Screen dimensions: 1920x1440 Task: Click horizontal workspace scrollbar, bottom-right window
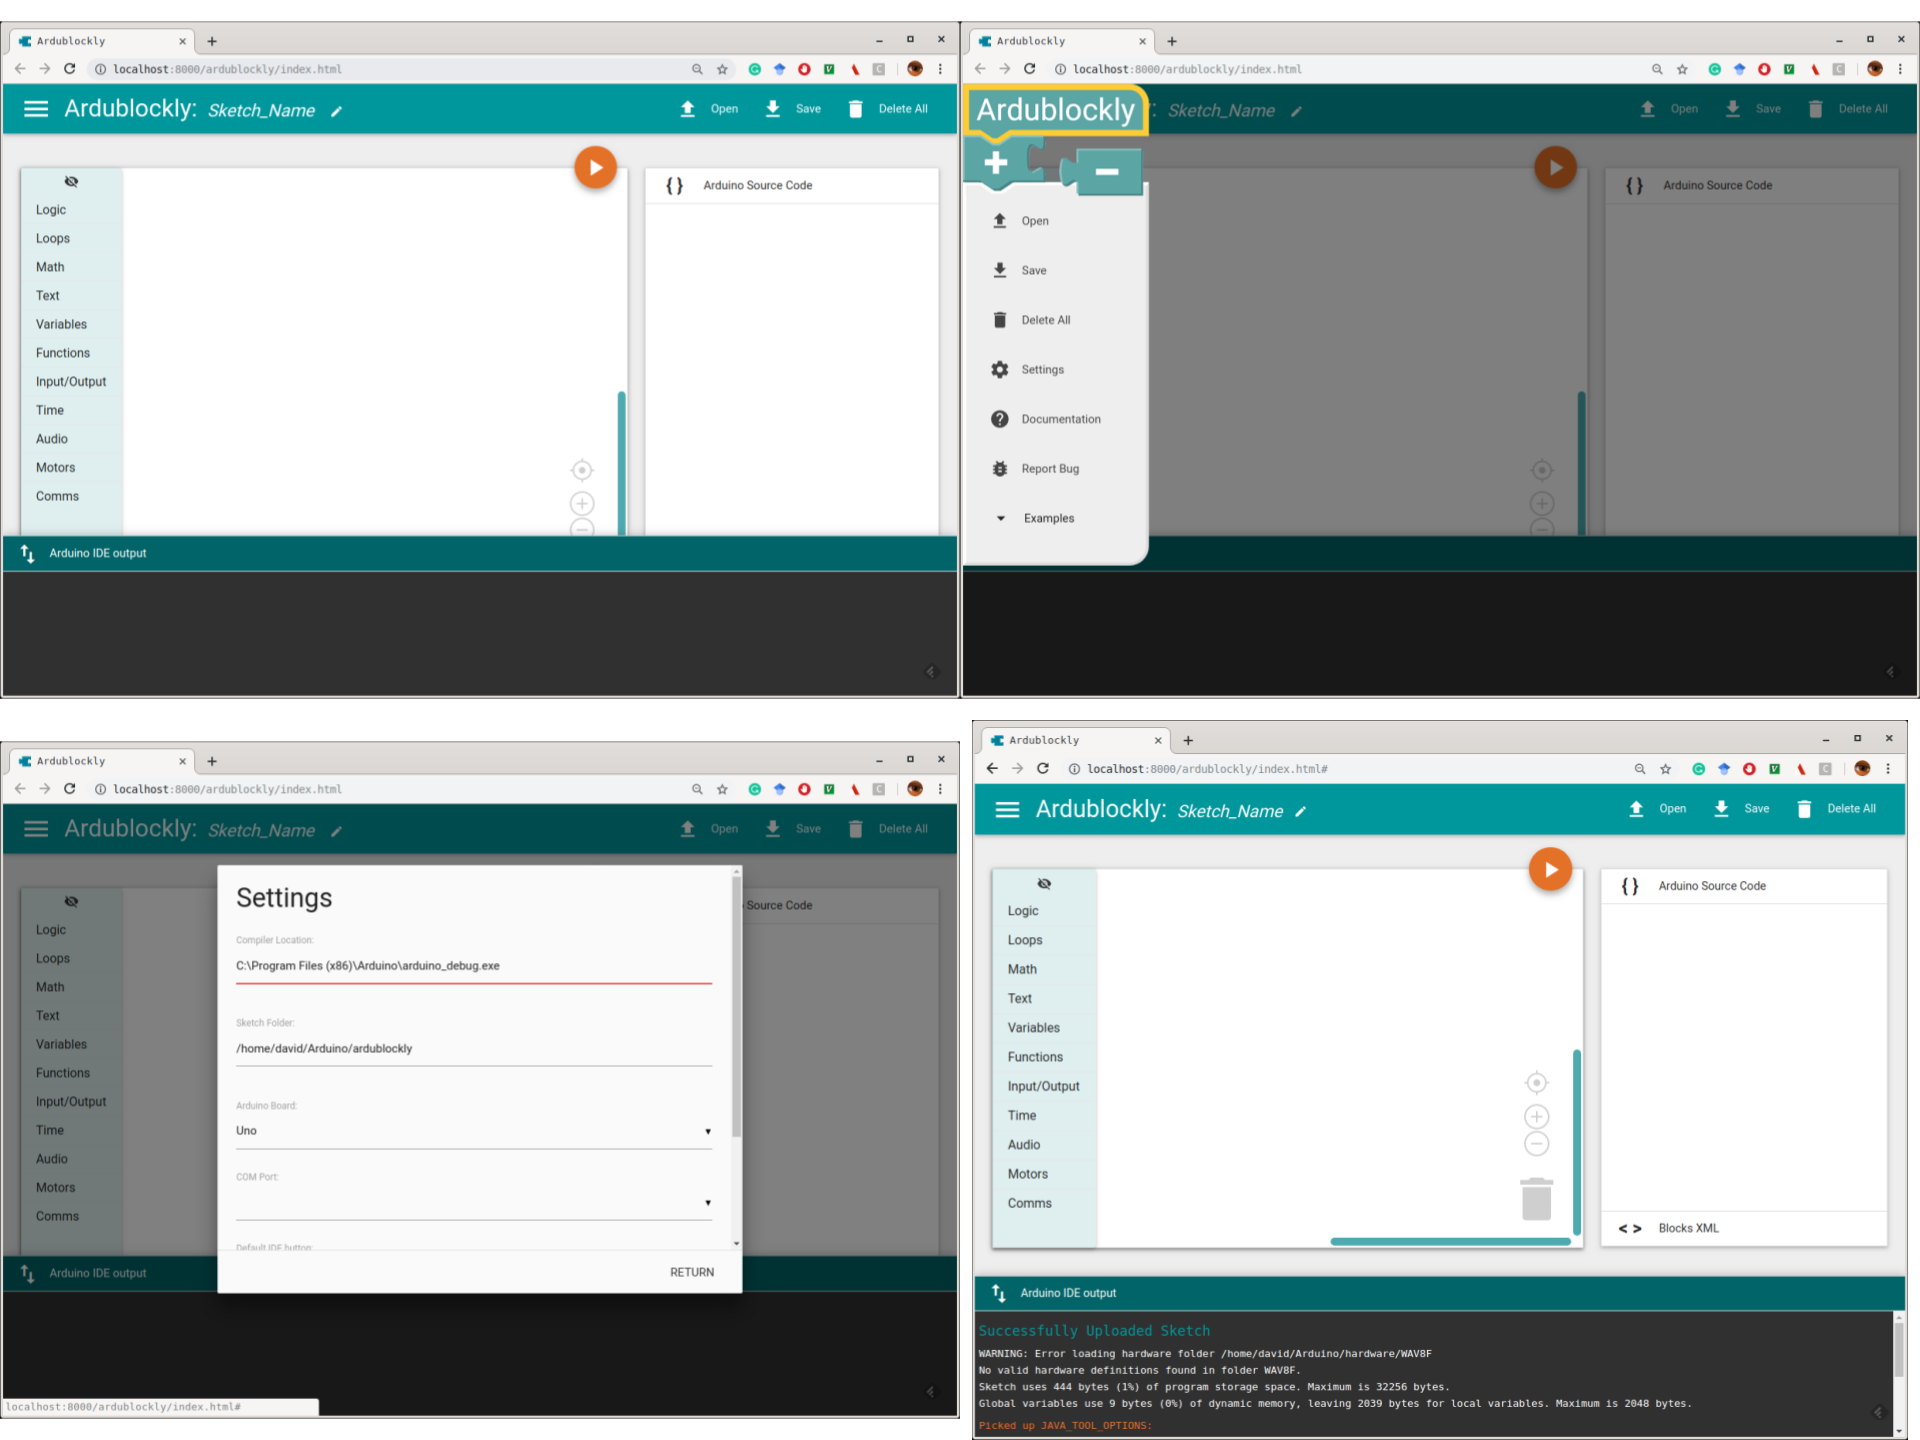(1450, 1241)
